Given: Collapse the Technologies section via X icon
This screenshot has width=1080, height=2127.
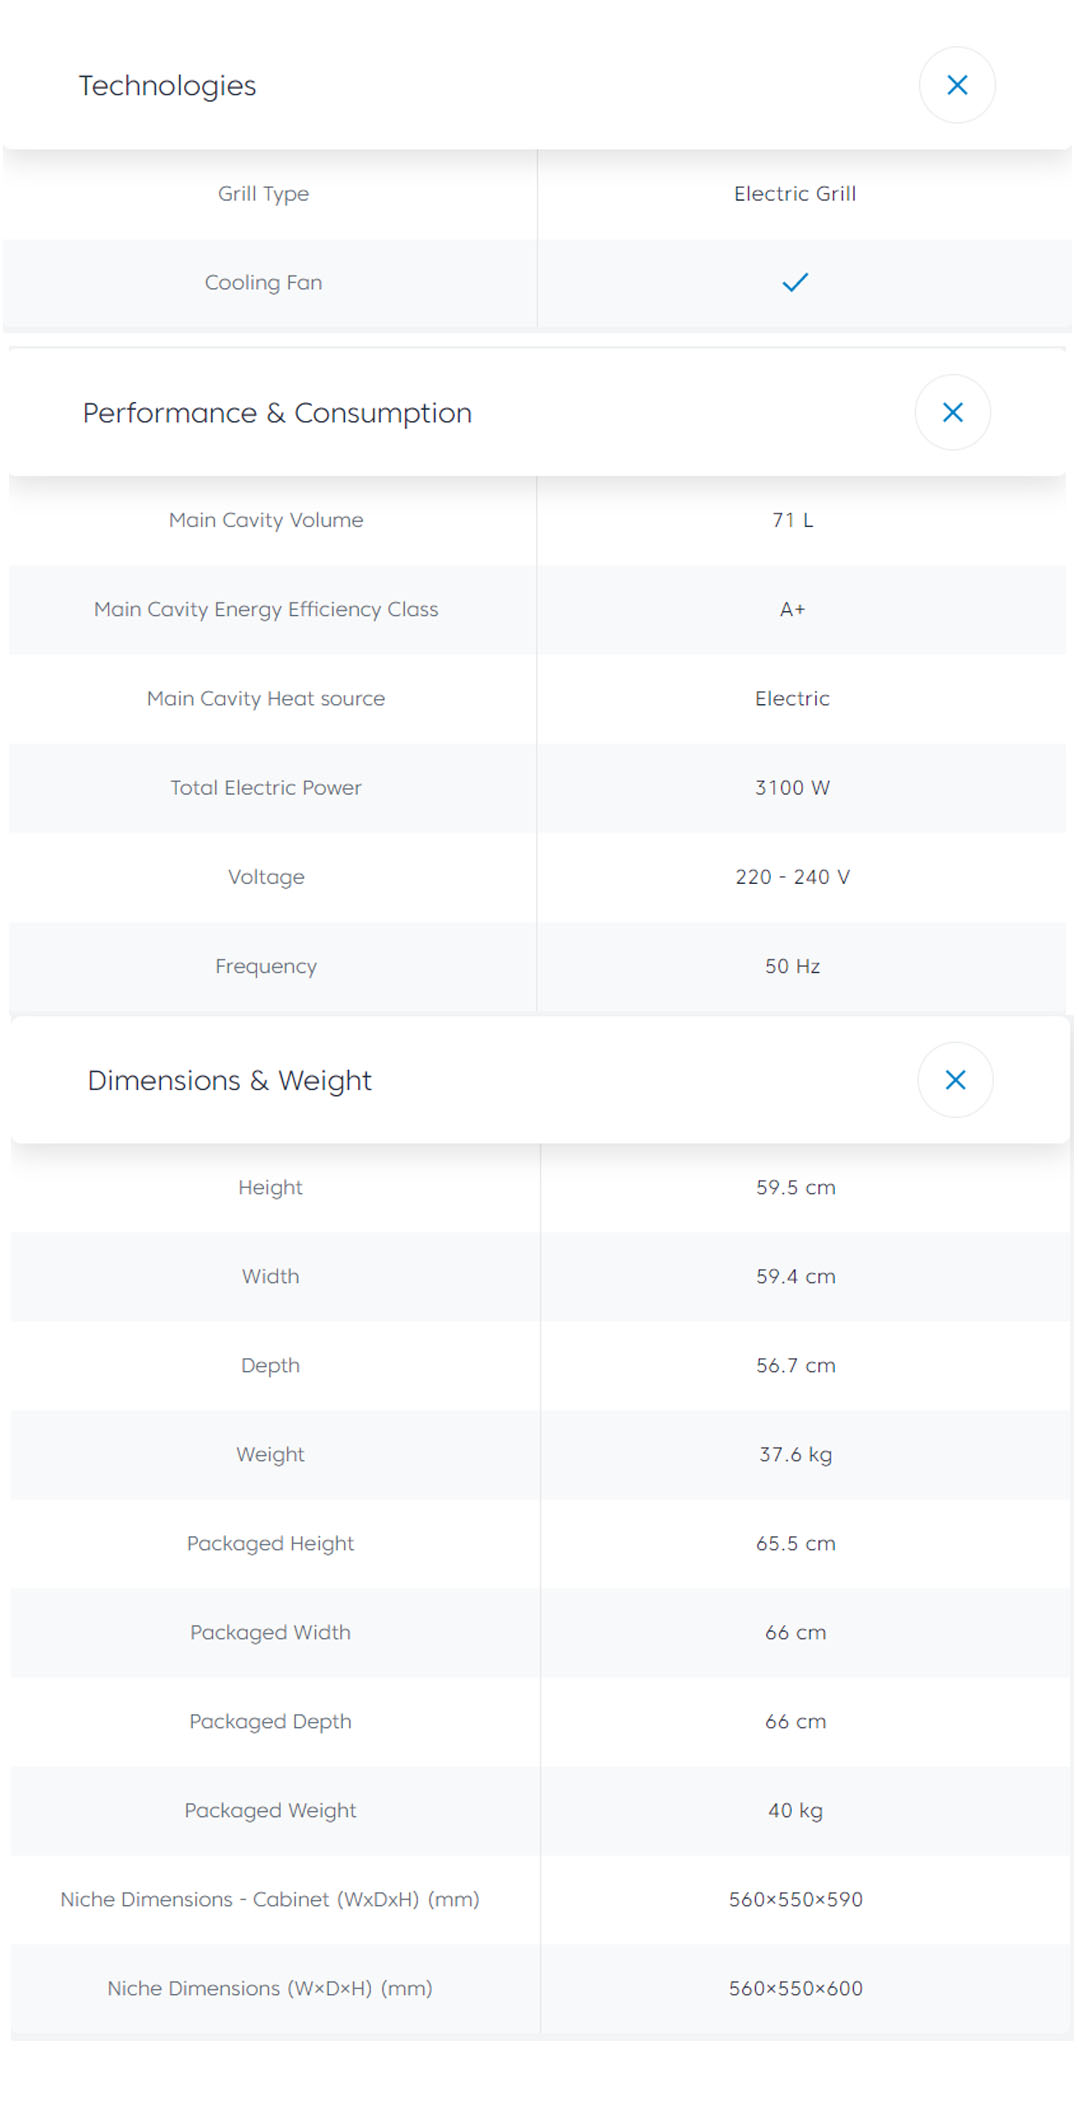Looking at the screenshot, I should pyautogui.click(x=956, y=85).
